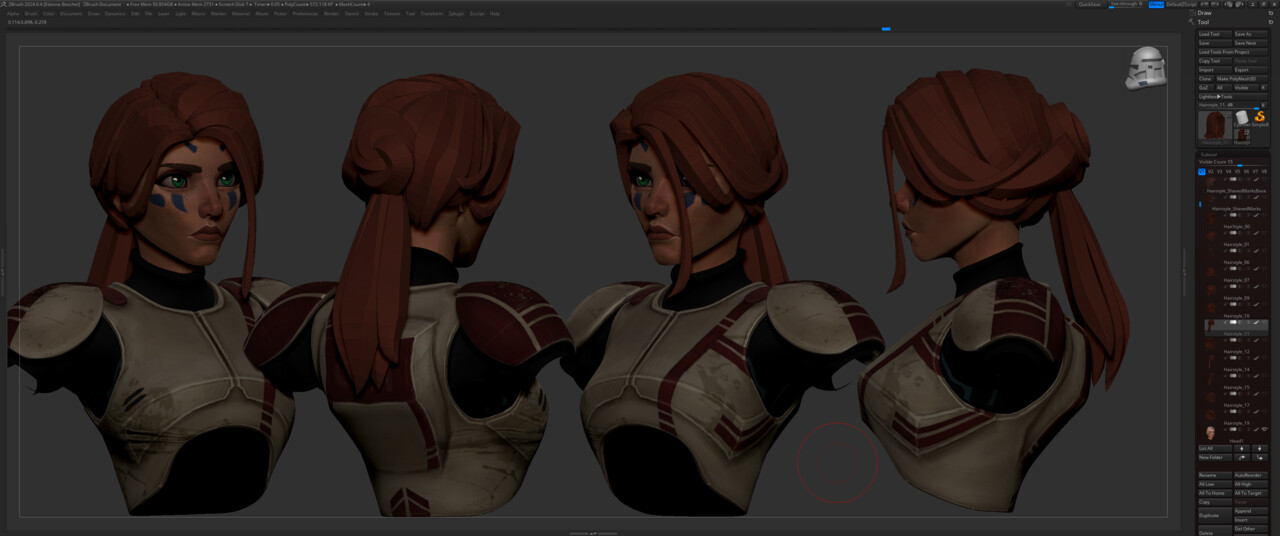Viewport: 1280px width, 536px height.
Task: Open the Material menu
Action: (241, 14)
